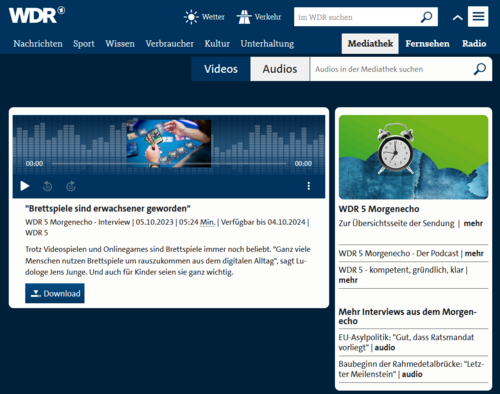Switch to Radio tab

[474, 44]
